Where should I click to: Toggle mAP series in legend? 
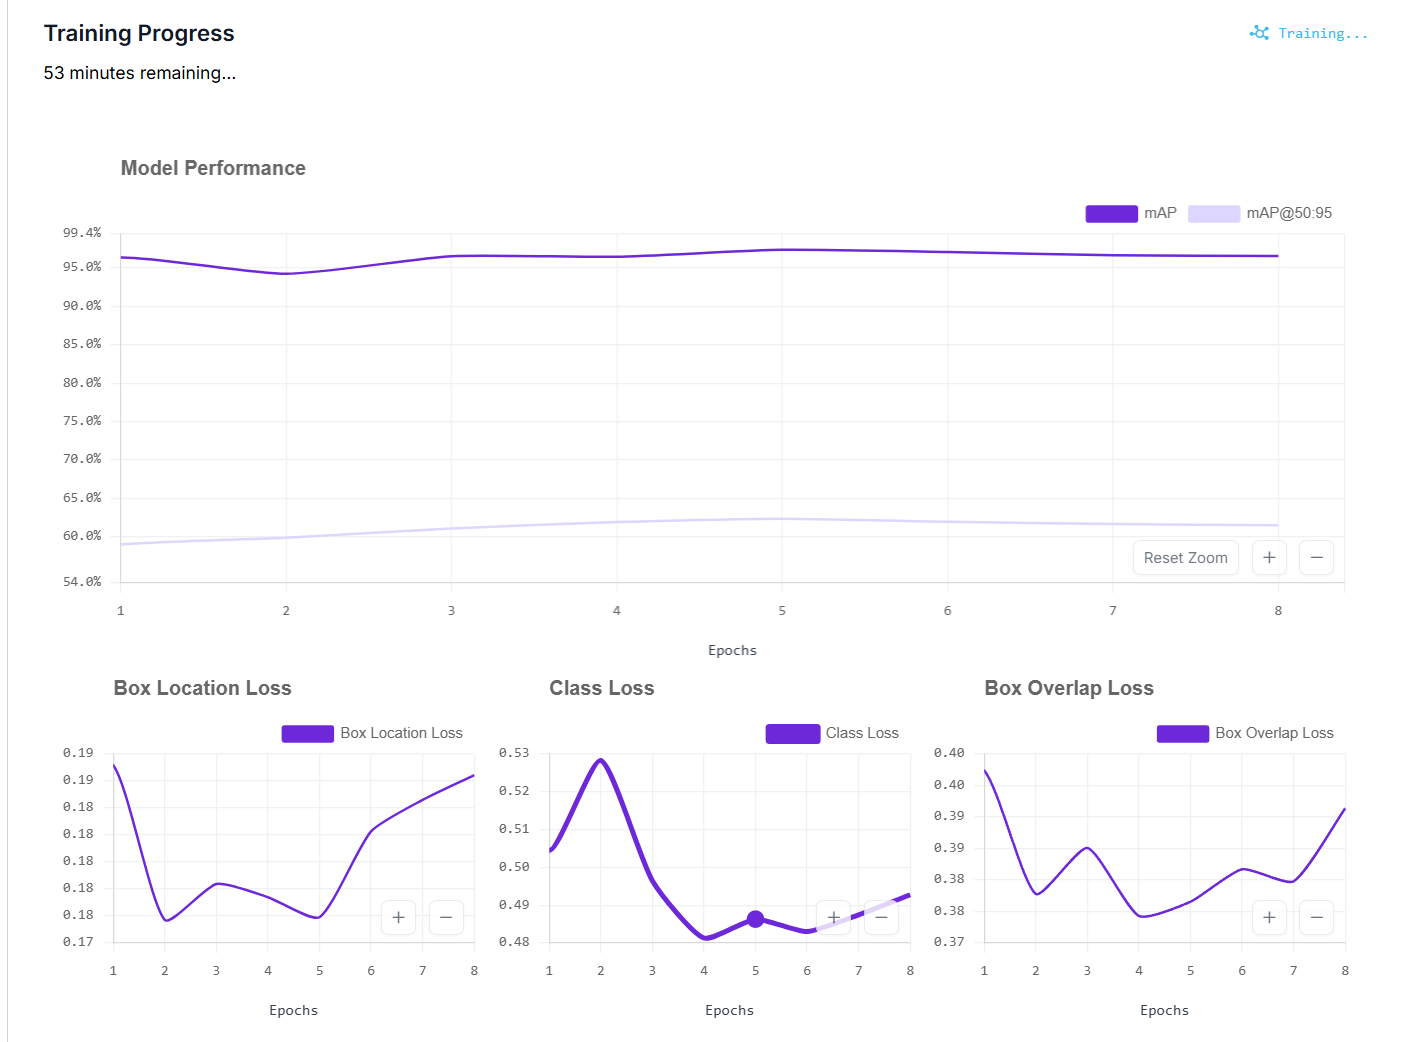pos(1131,213)
